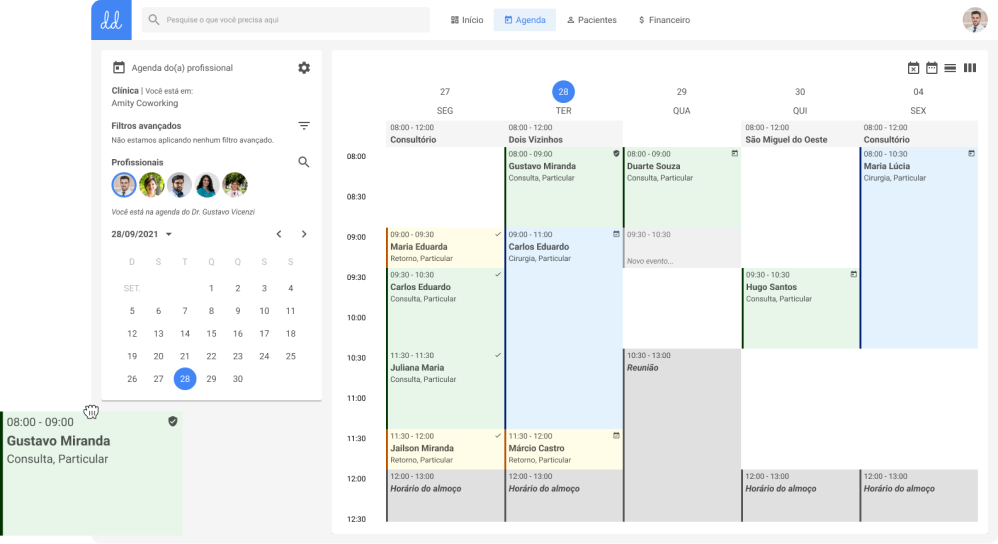Click the magnifier icon in the search bar
Screen dimensions: 998x544
click(x=154, y=20)
